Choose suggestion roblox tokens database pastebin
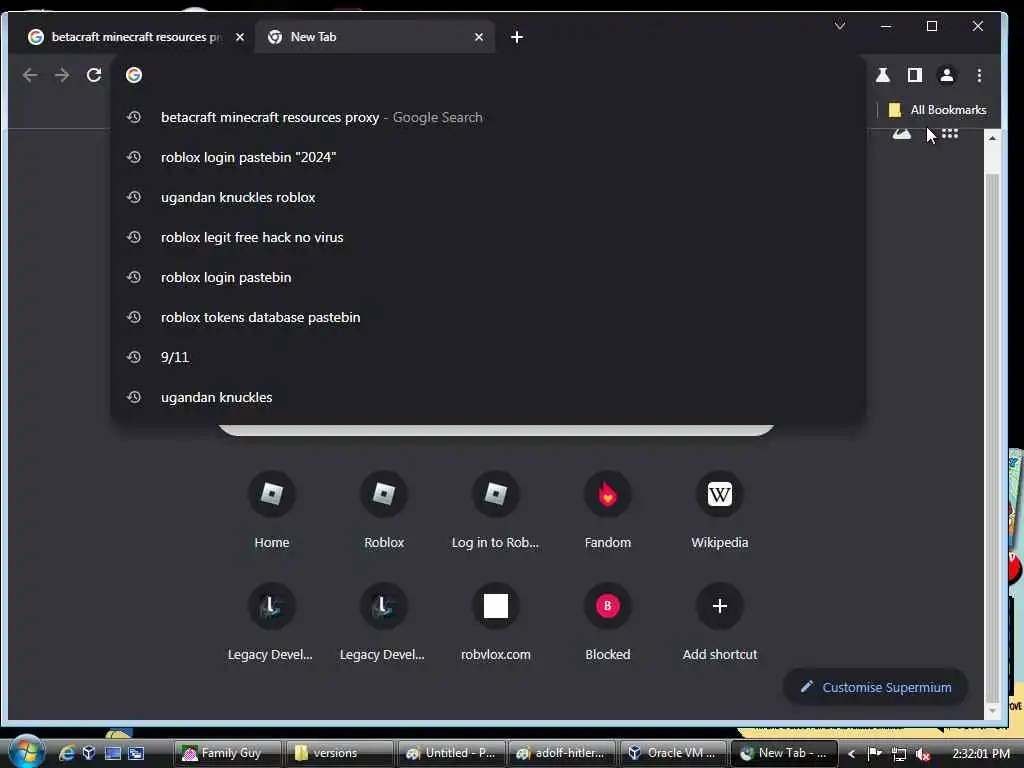 point(488,317)
